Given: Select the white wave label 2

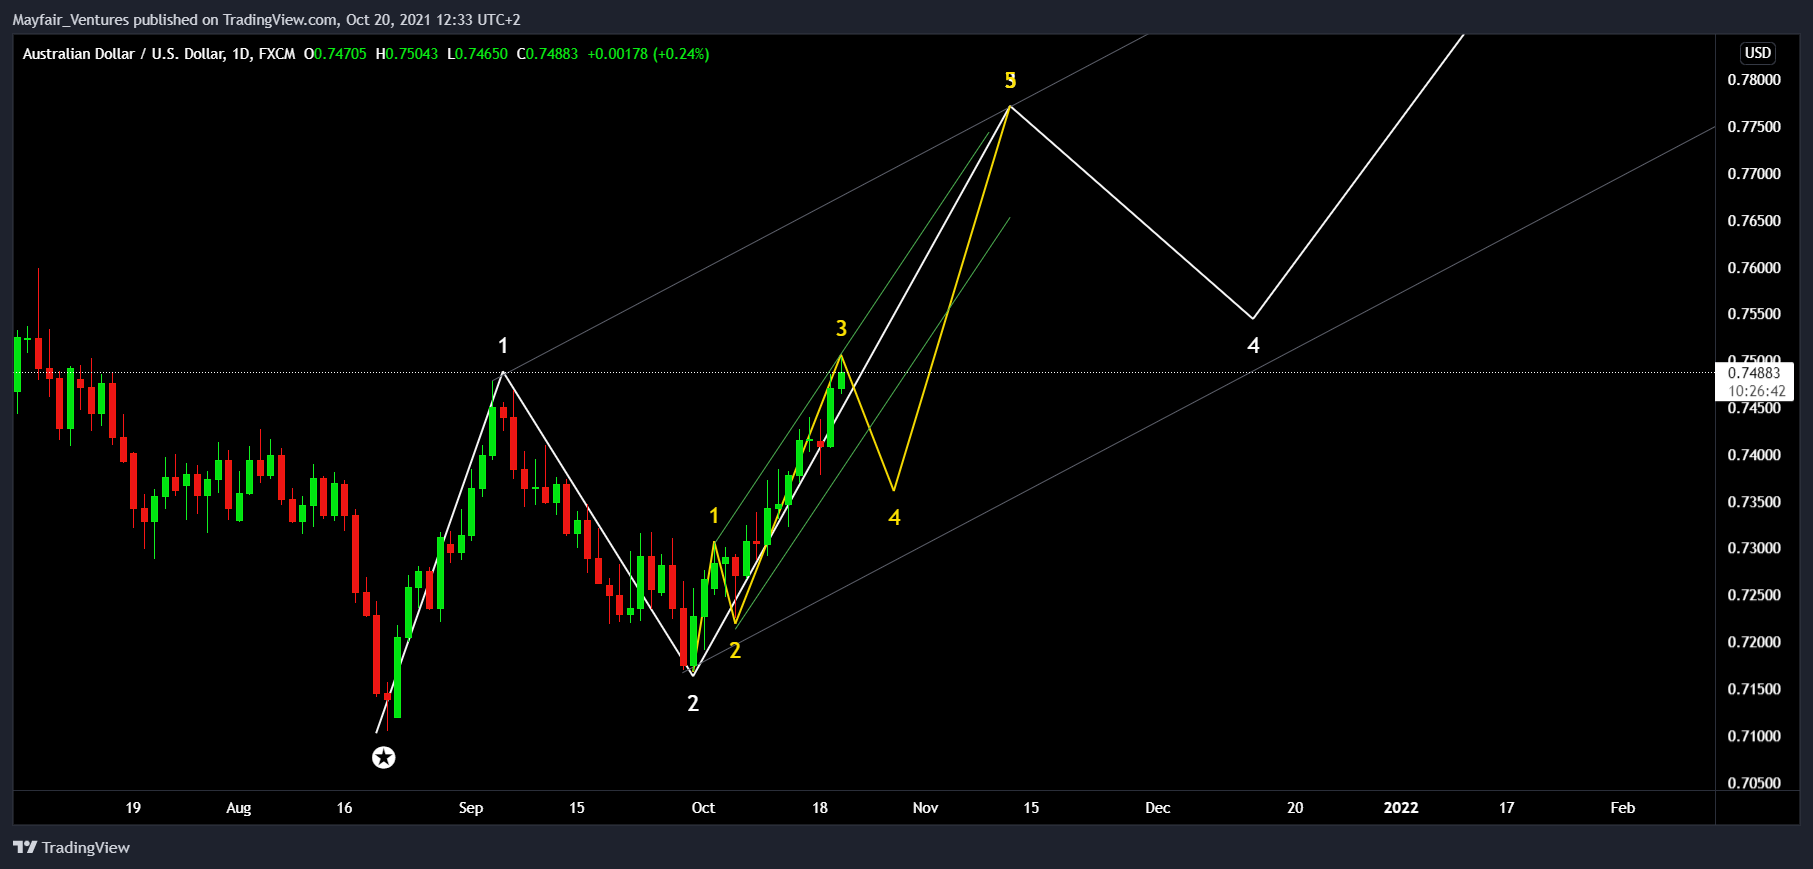Looking at the screenshot, I should point(693,704).
